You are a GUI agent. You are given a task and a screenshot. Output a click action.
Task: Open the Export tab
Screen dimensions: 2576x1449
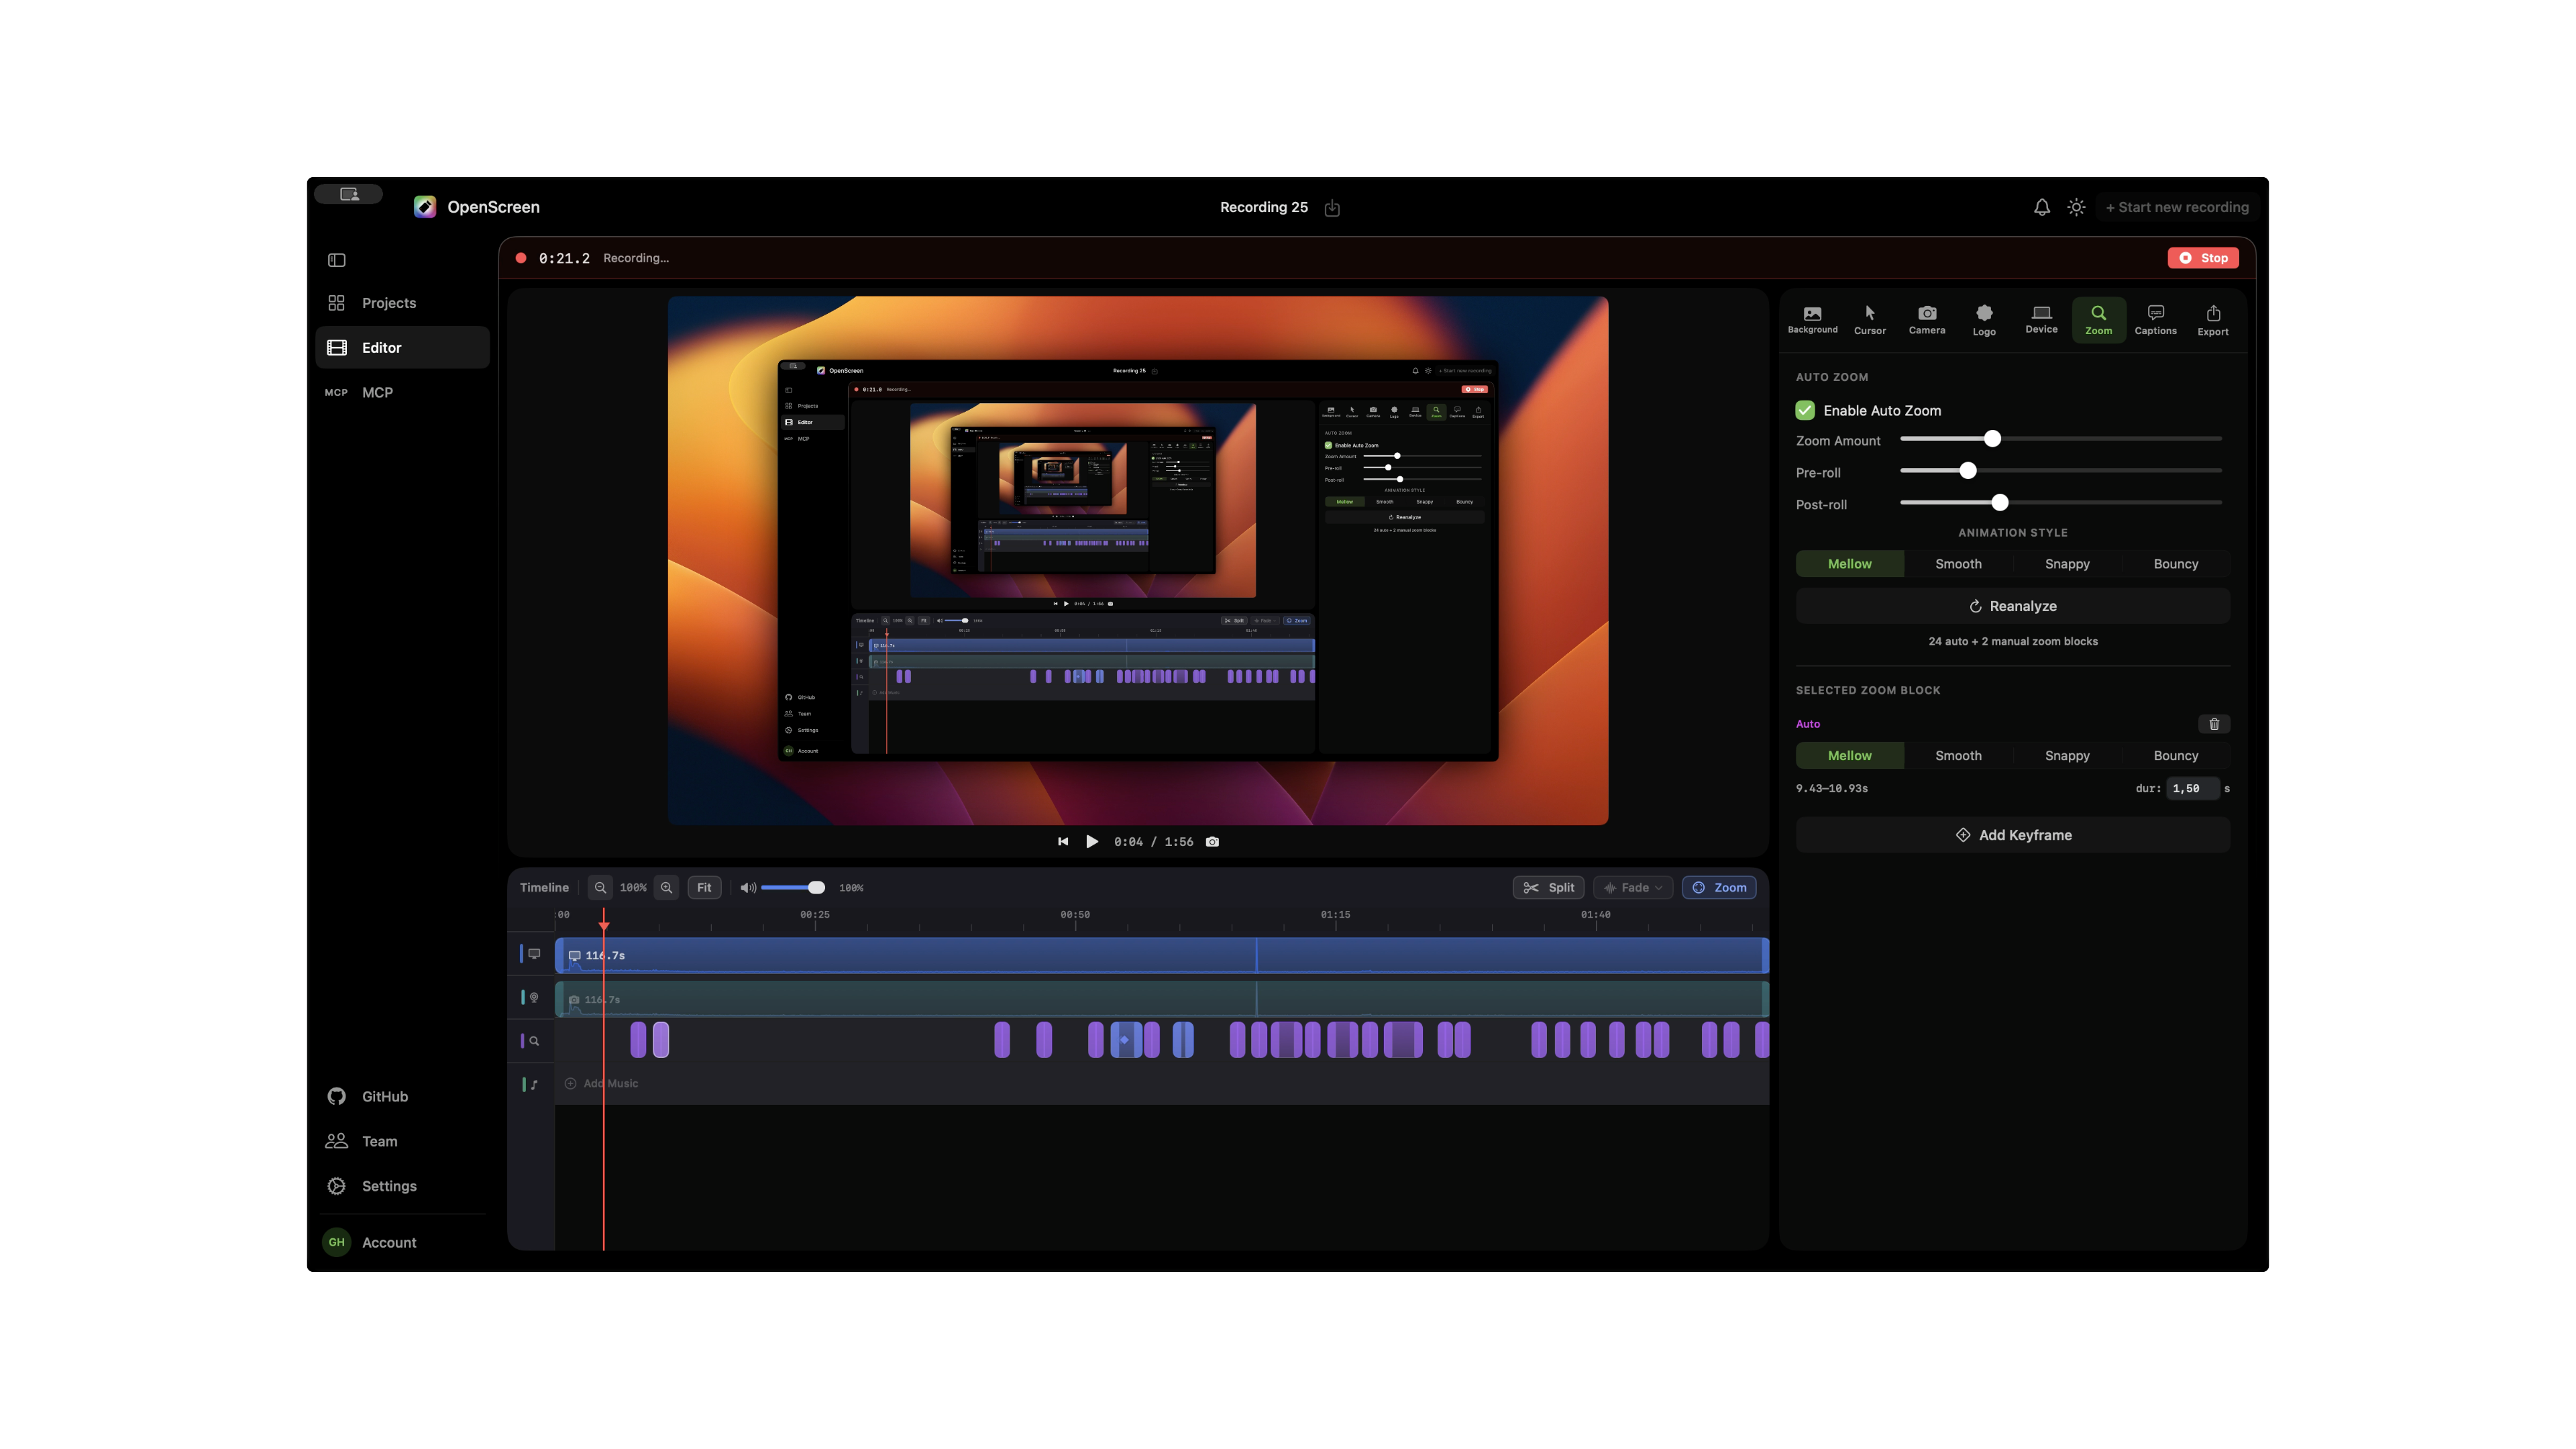2212,320
